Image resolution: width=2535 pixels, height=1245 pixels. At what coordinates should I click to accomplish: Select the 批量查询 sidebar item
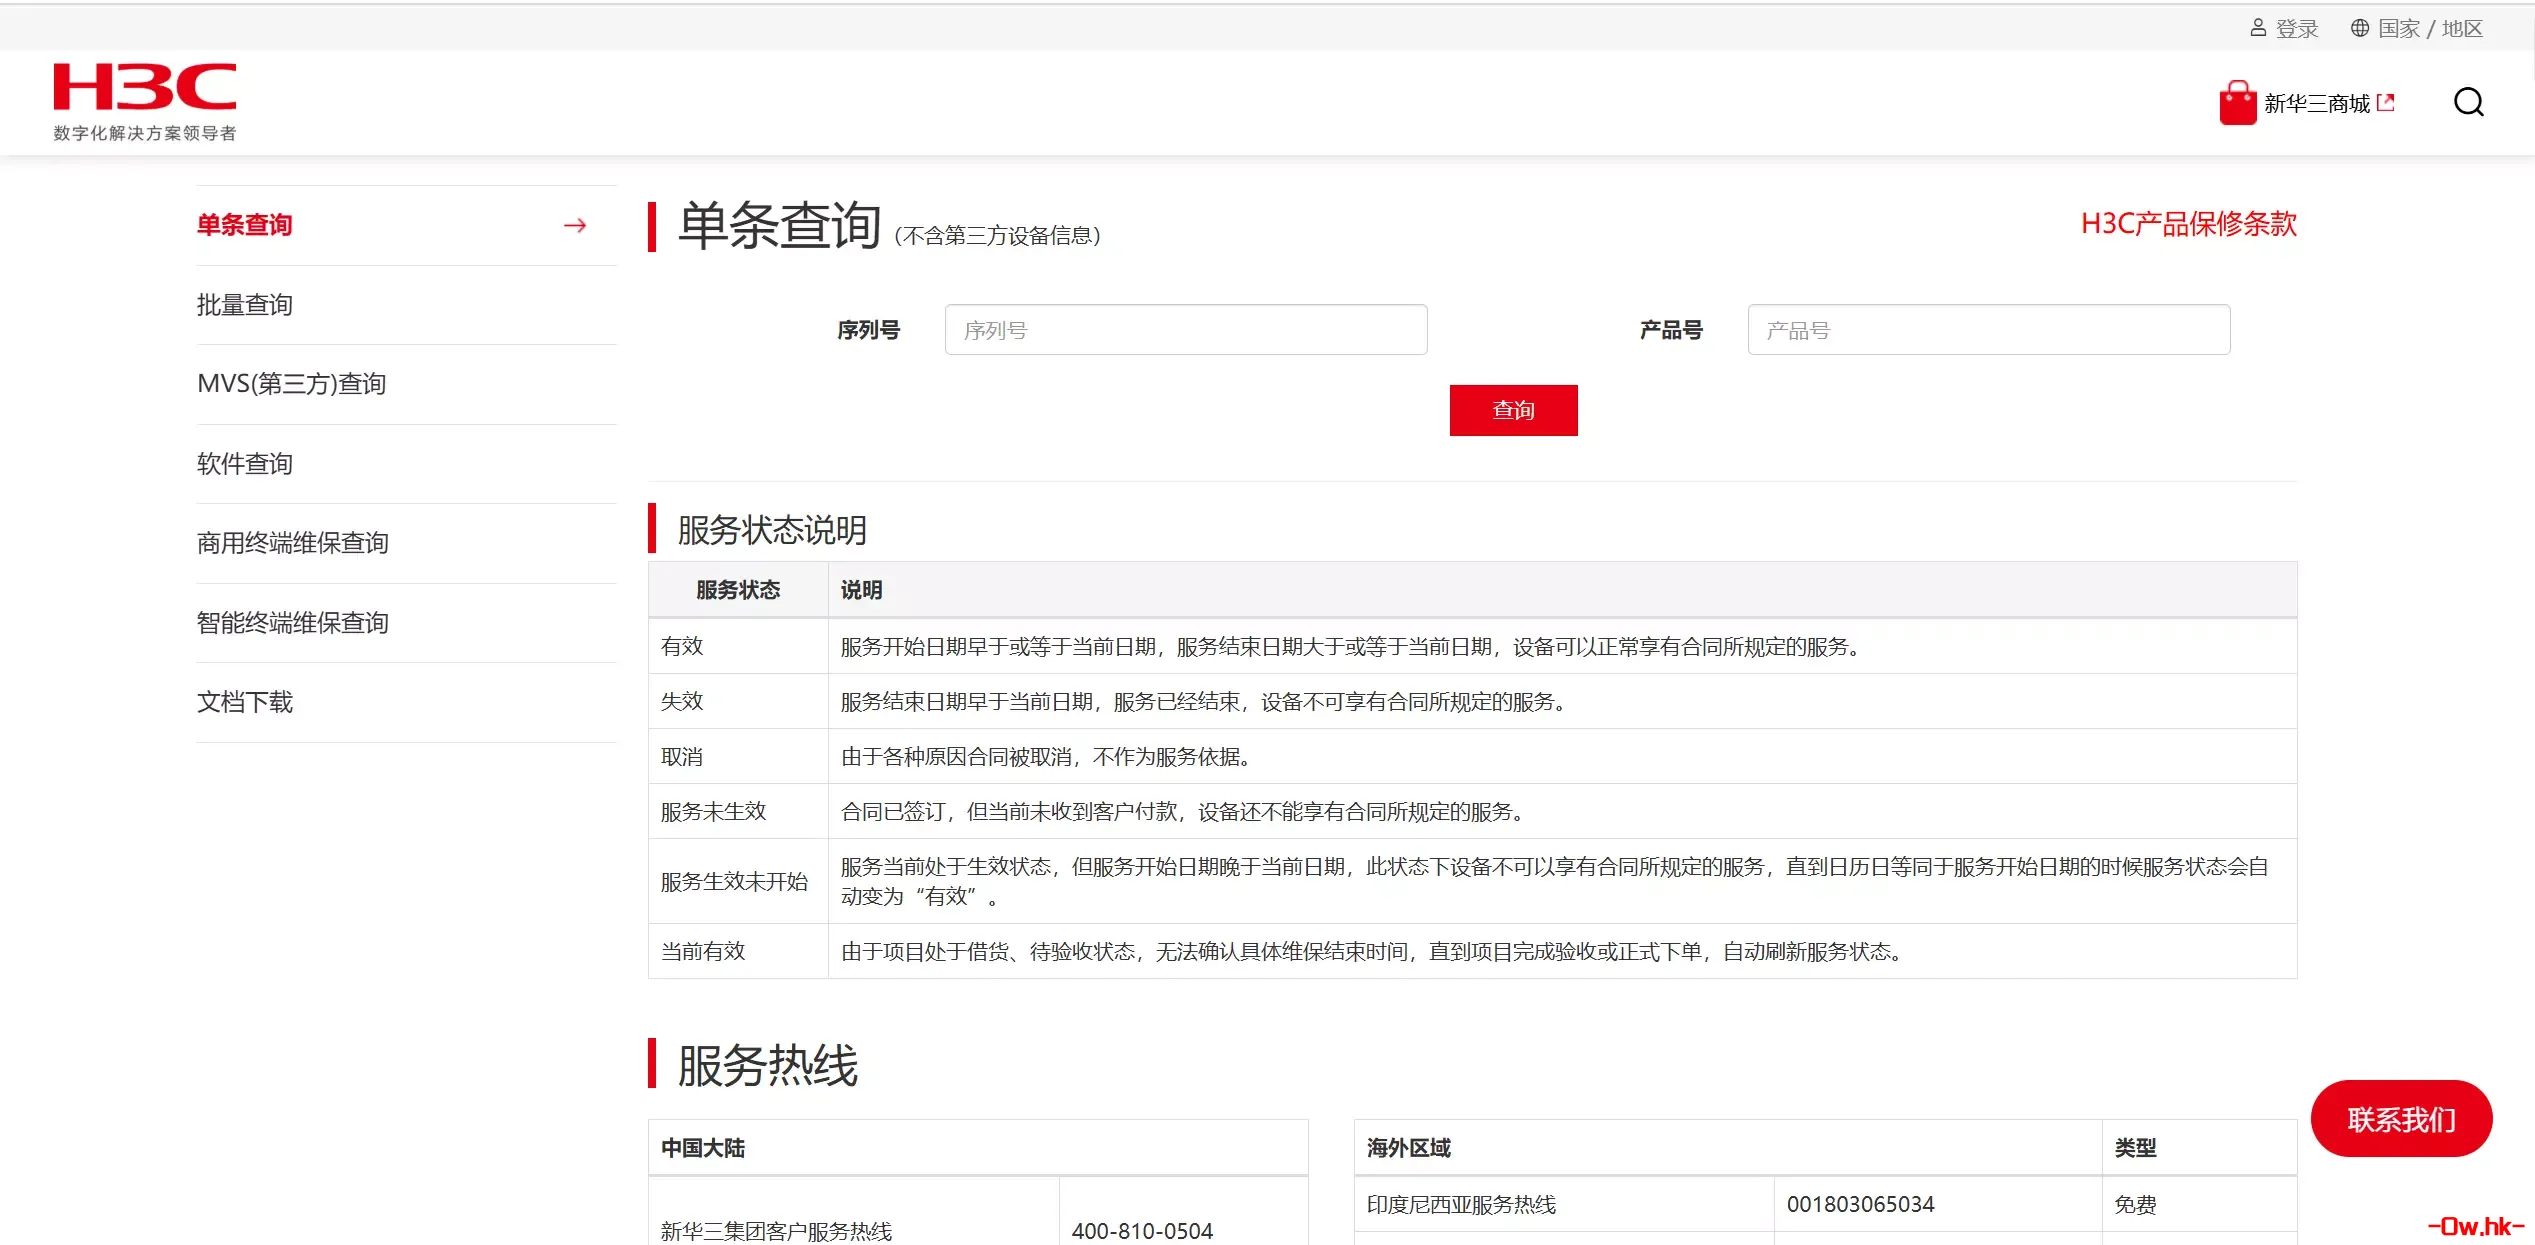coord(244,304)
